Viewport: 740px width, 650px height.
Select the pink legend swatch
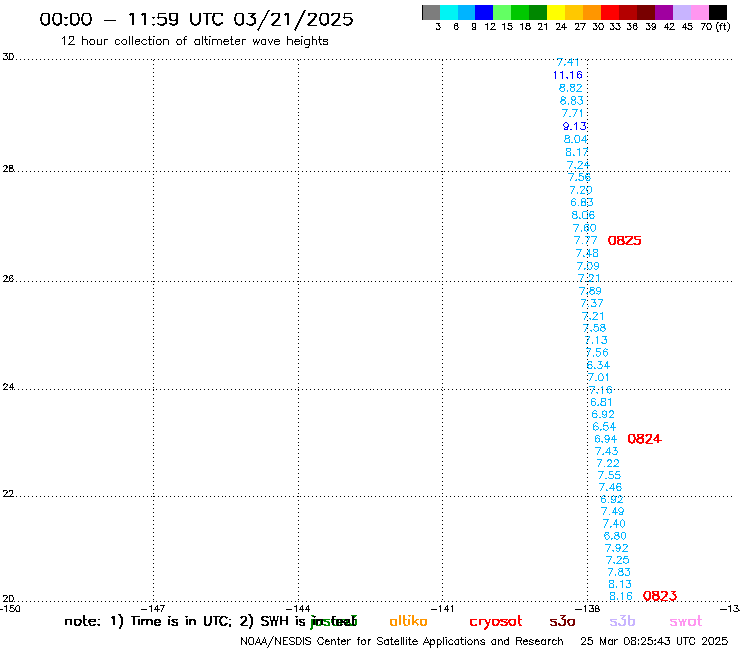pyautogui.click(x=699, y=12)
